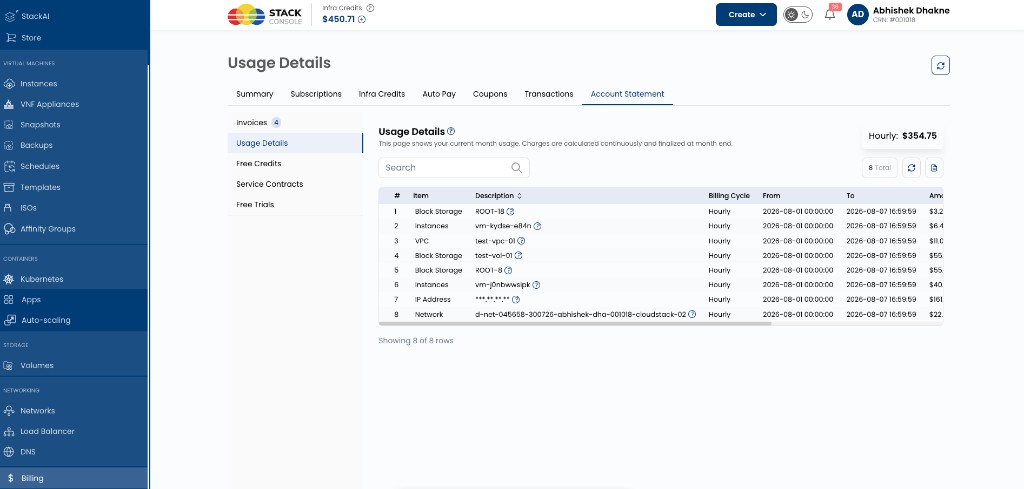Open Backups icon in sidebar
The height and width of the screenshot is (489, 1024).
click(x=9, y=146)
